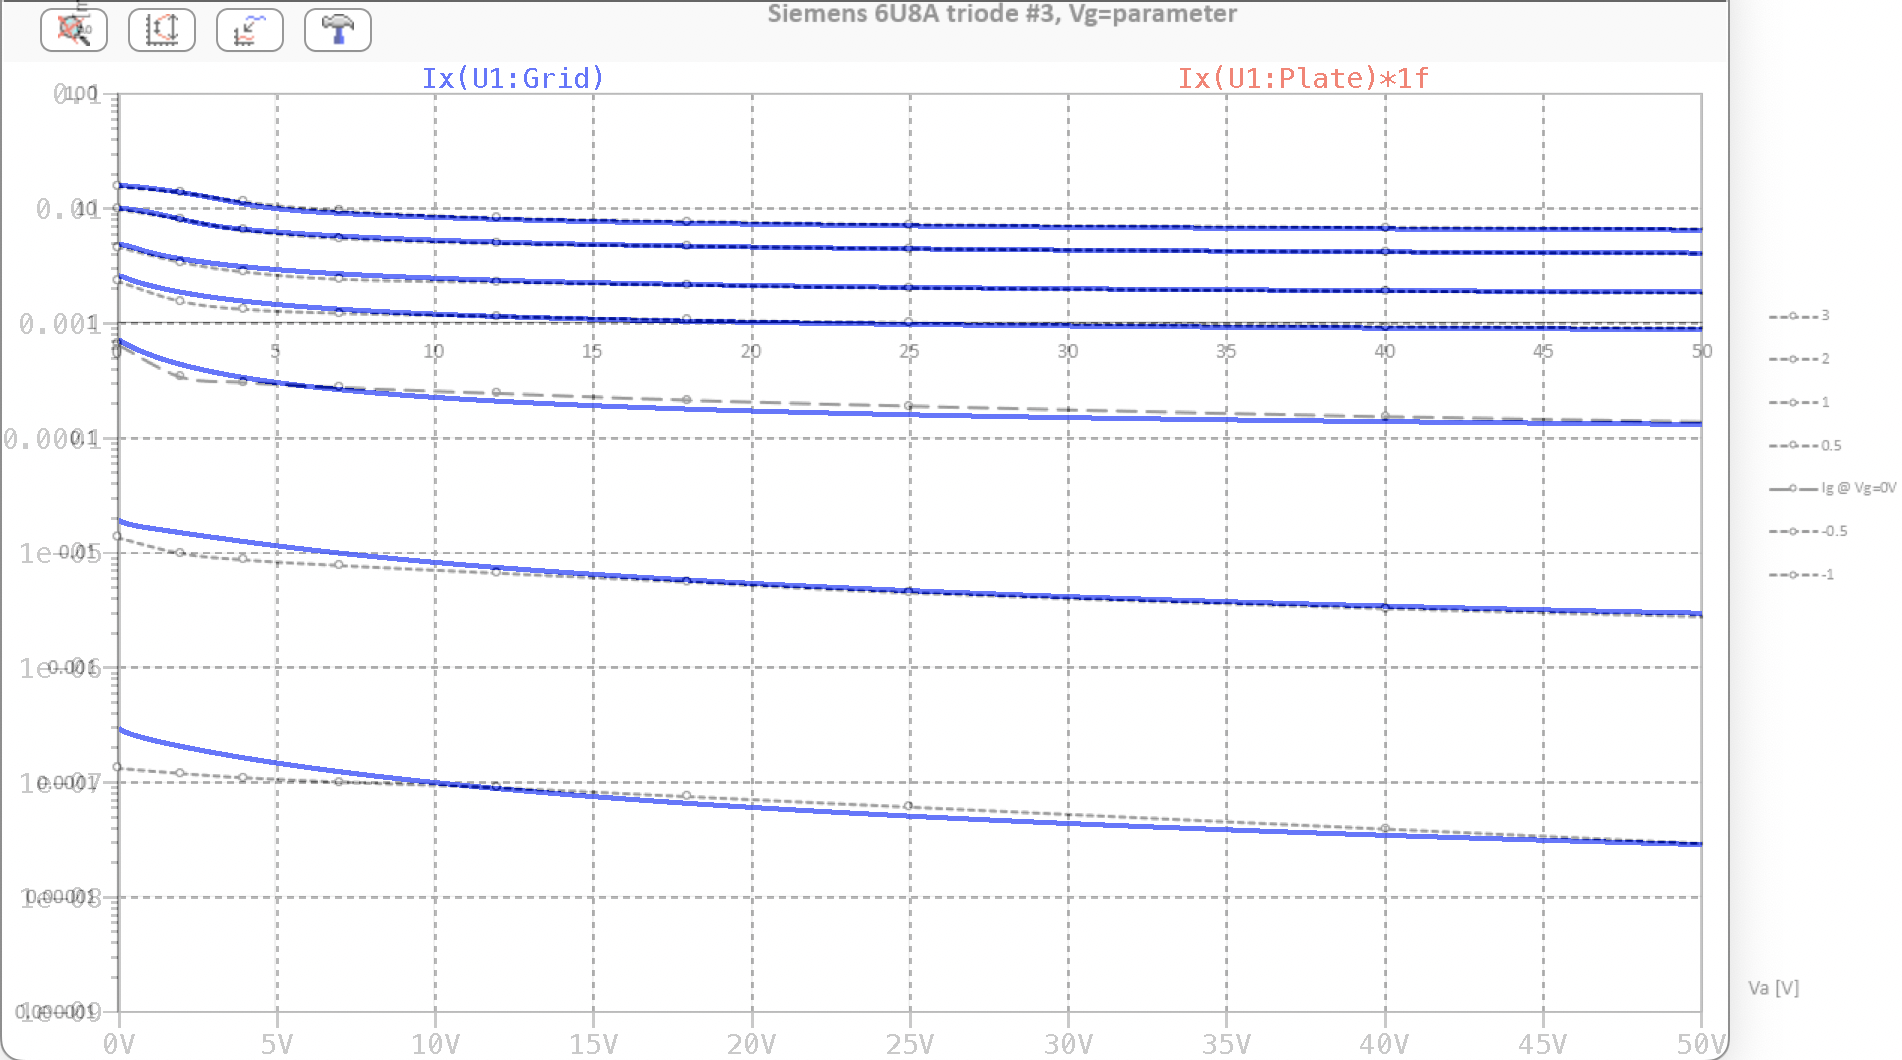Select the Ix(U1:Grid) trace label

point(513,78)
